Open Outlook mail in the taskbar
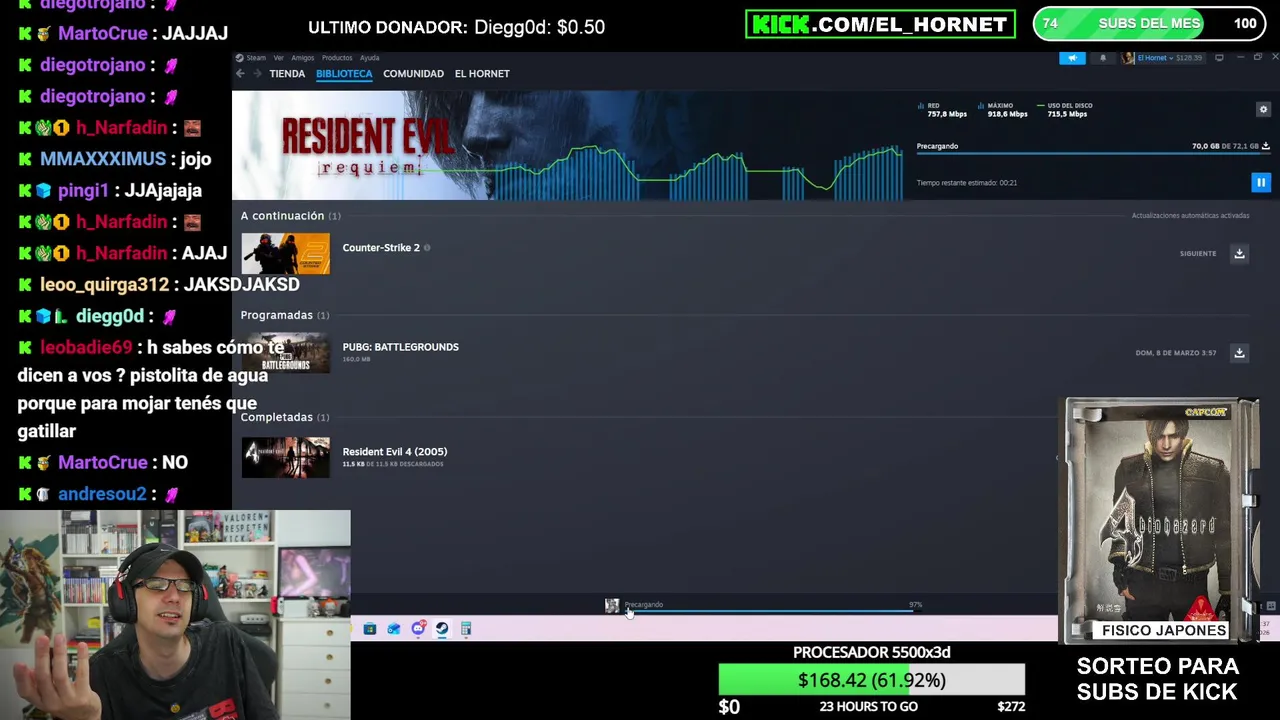The height and width of the screenshot is (720, 1280). pyautogui.click(x=394, y=629)
